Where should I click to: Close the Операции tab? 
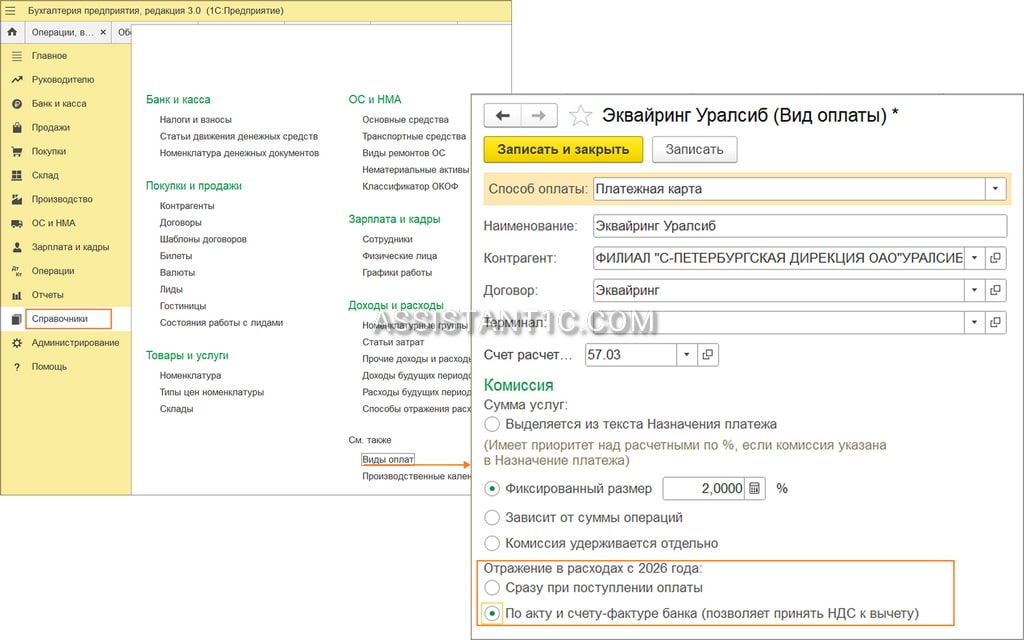click(103, 32)
